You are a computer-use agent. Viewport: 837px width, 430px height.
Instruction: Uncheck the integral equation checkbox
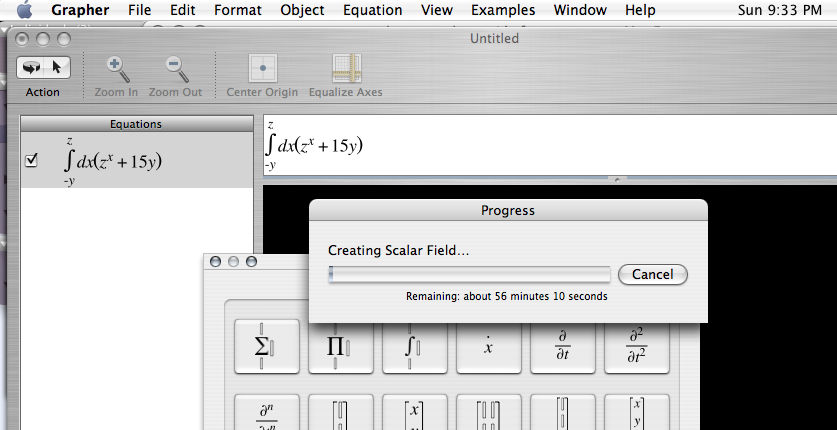click(31, 161)
